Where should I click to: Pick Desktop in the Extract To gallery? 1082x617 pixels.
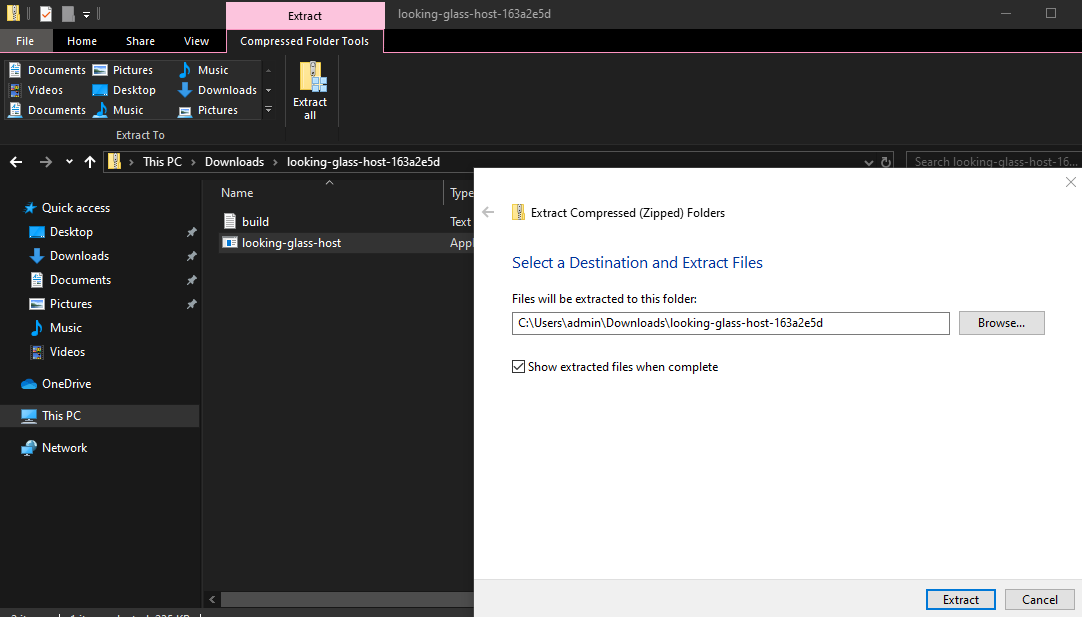[124, 90]
